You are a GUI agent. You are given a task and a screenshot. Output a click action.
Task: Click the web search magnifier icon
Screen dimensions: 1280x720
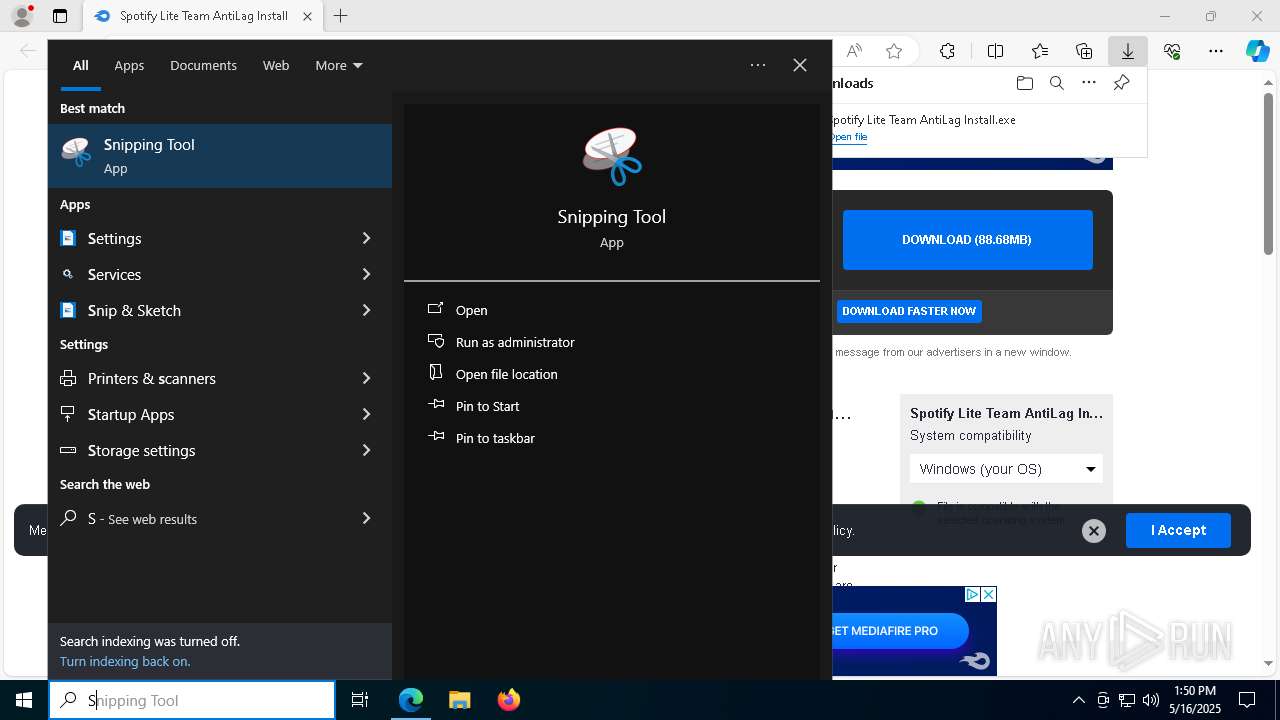(68, 518)
